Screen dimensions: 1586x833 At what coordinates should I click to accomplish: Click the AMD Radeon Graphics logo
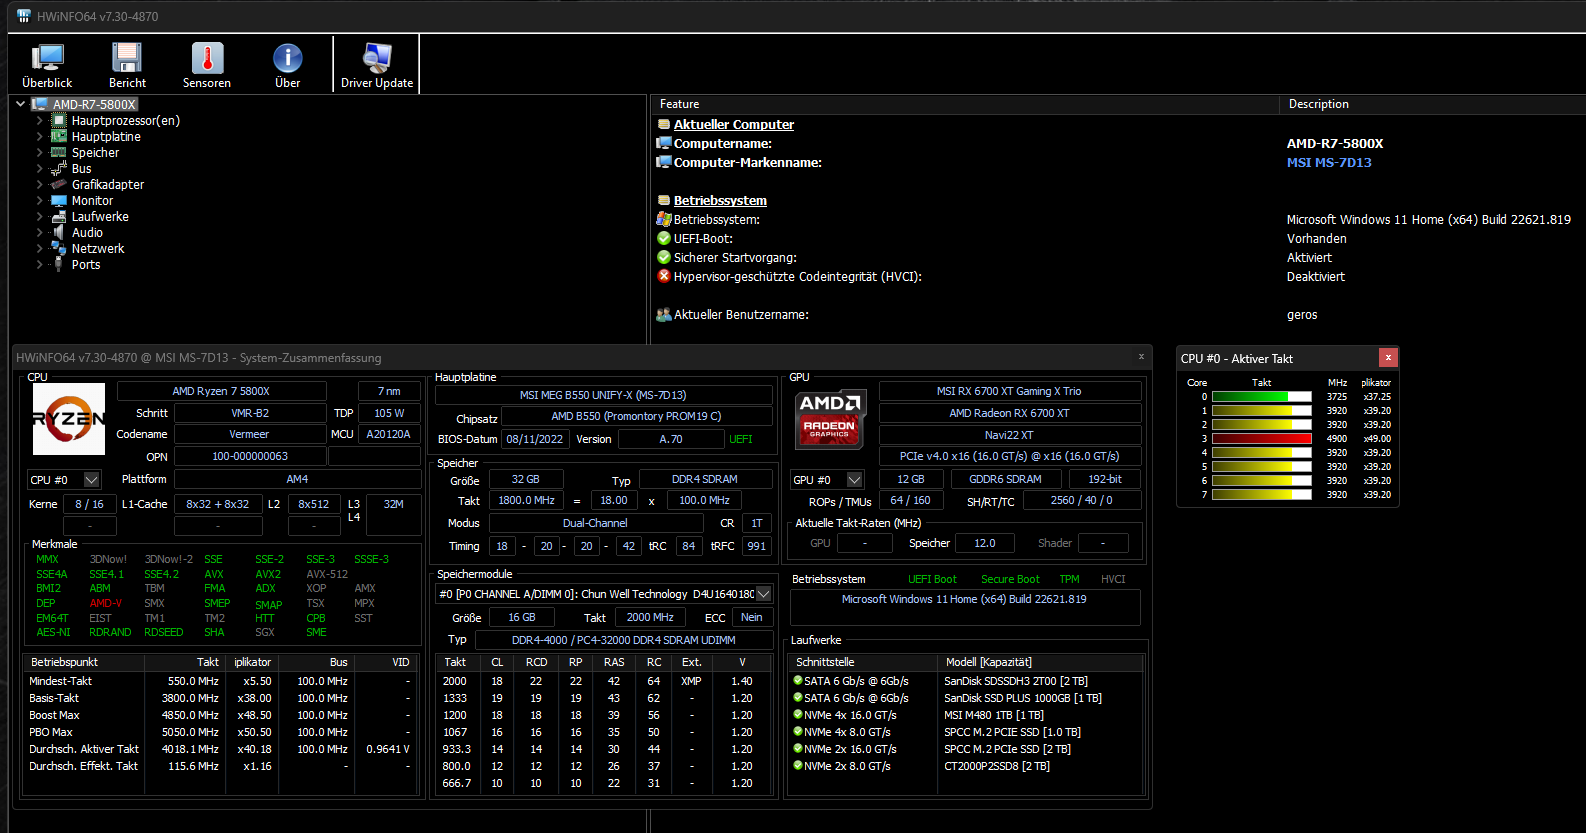[830, 418]
